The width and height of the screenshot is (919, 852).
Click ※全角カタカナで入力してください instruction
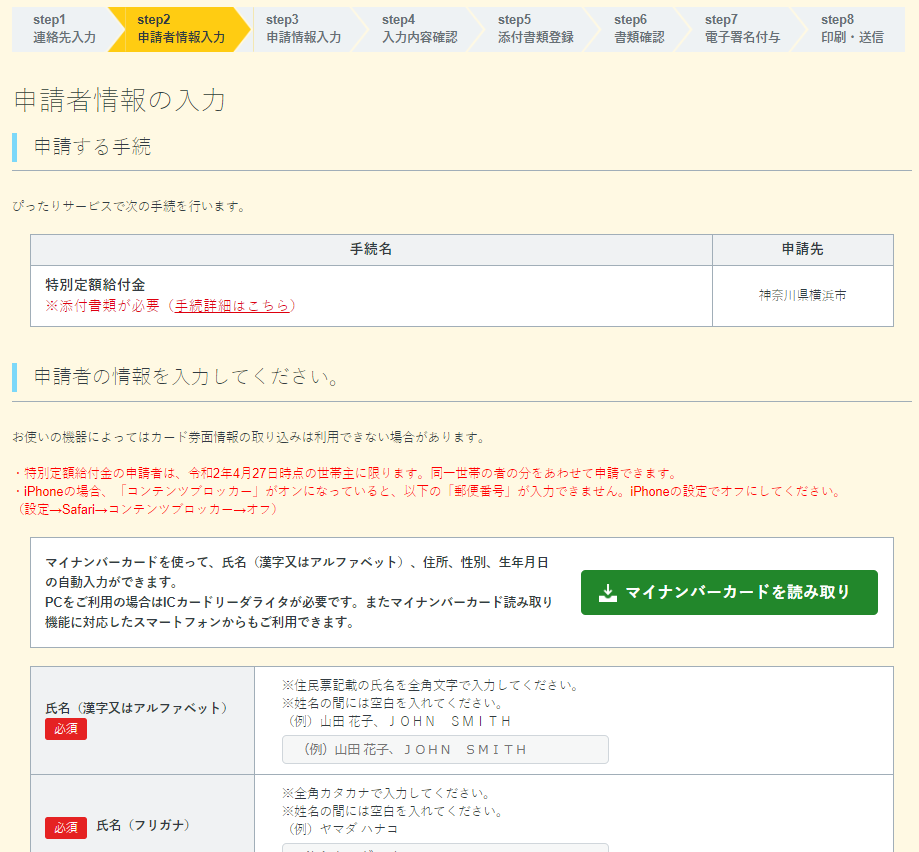pos(386,793)
